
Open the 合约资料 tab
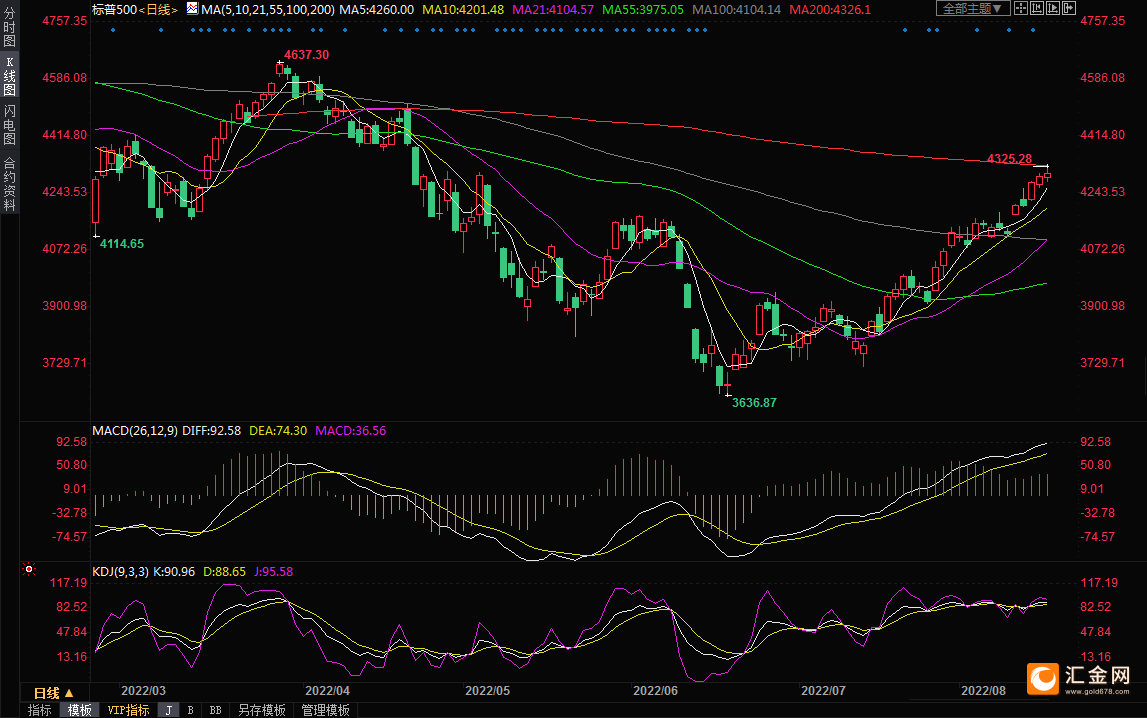pyautogui.click(x=9, y=184)
